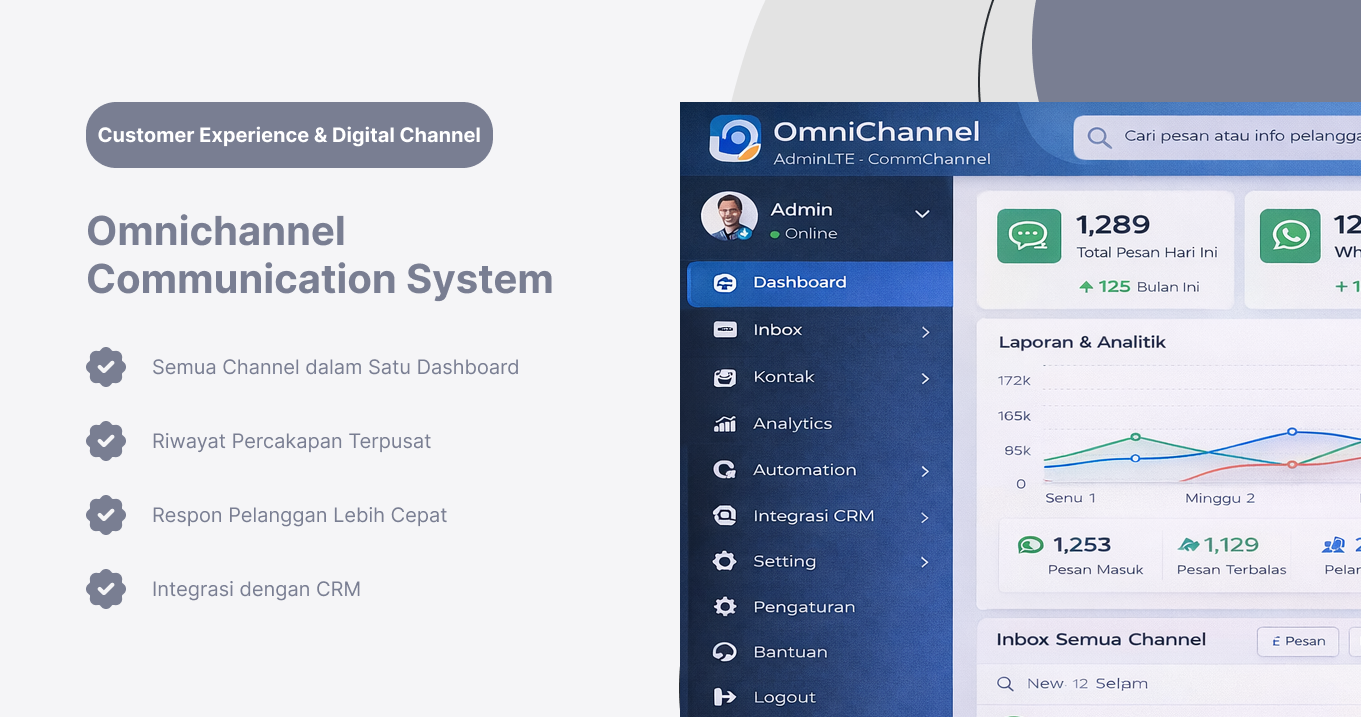
Task: Open Kontak via its contact book icon
Action: coord(724,376)
